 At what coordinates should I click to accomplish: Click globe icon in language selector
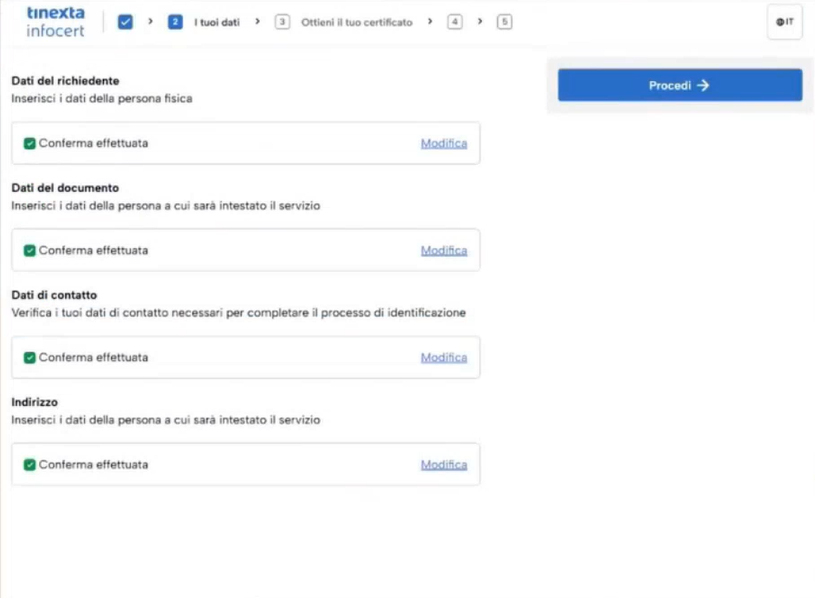[779, 22]
